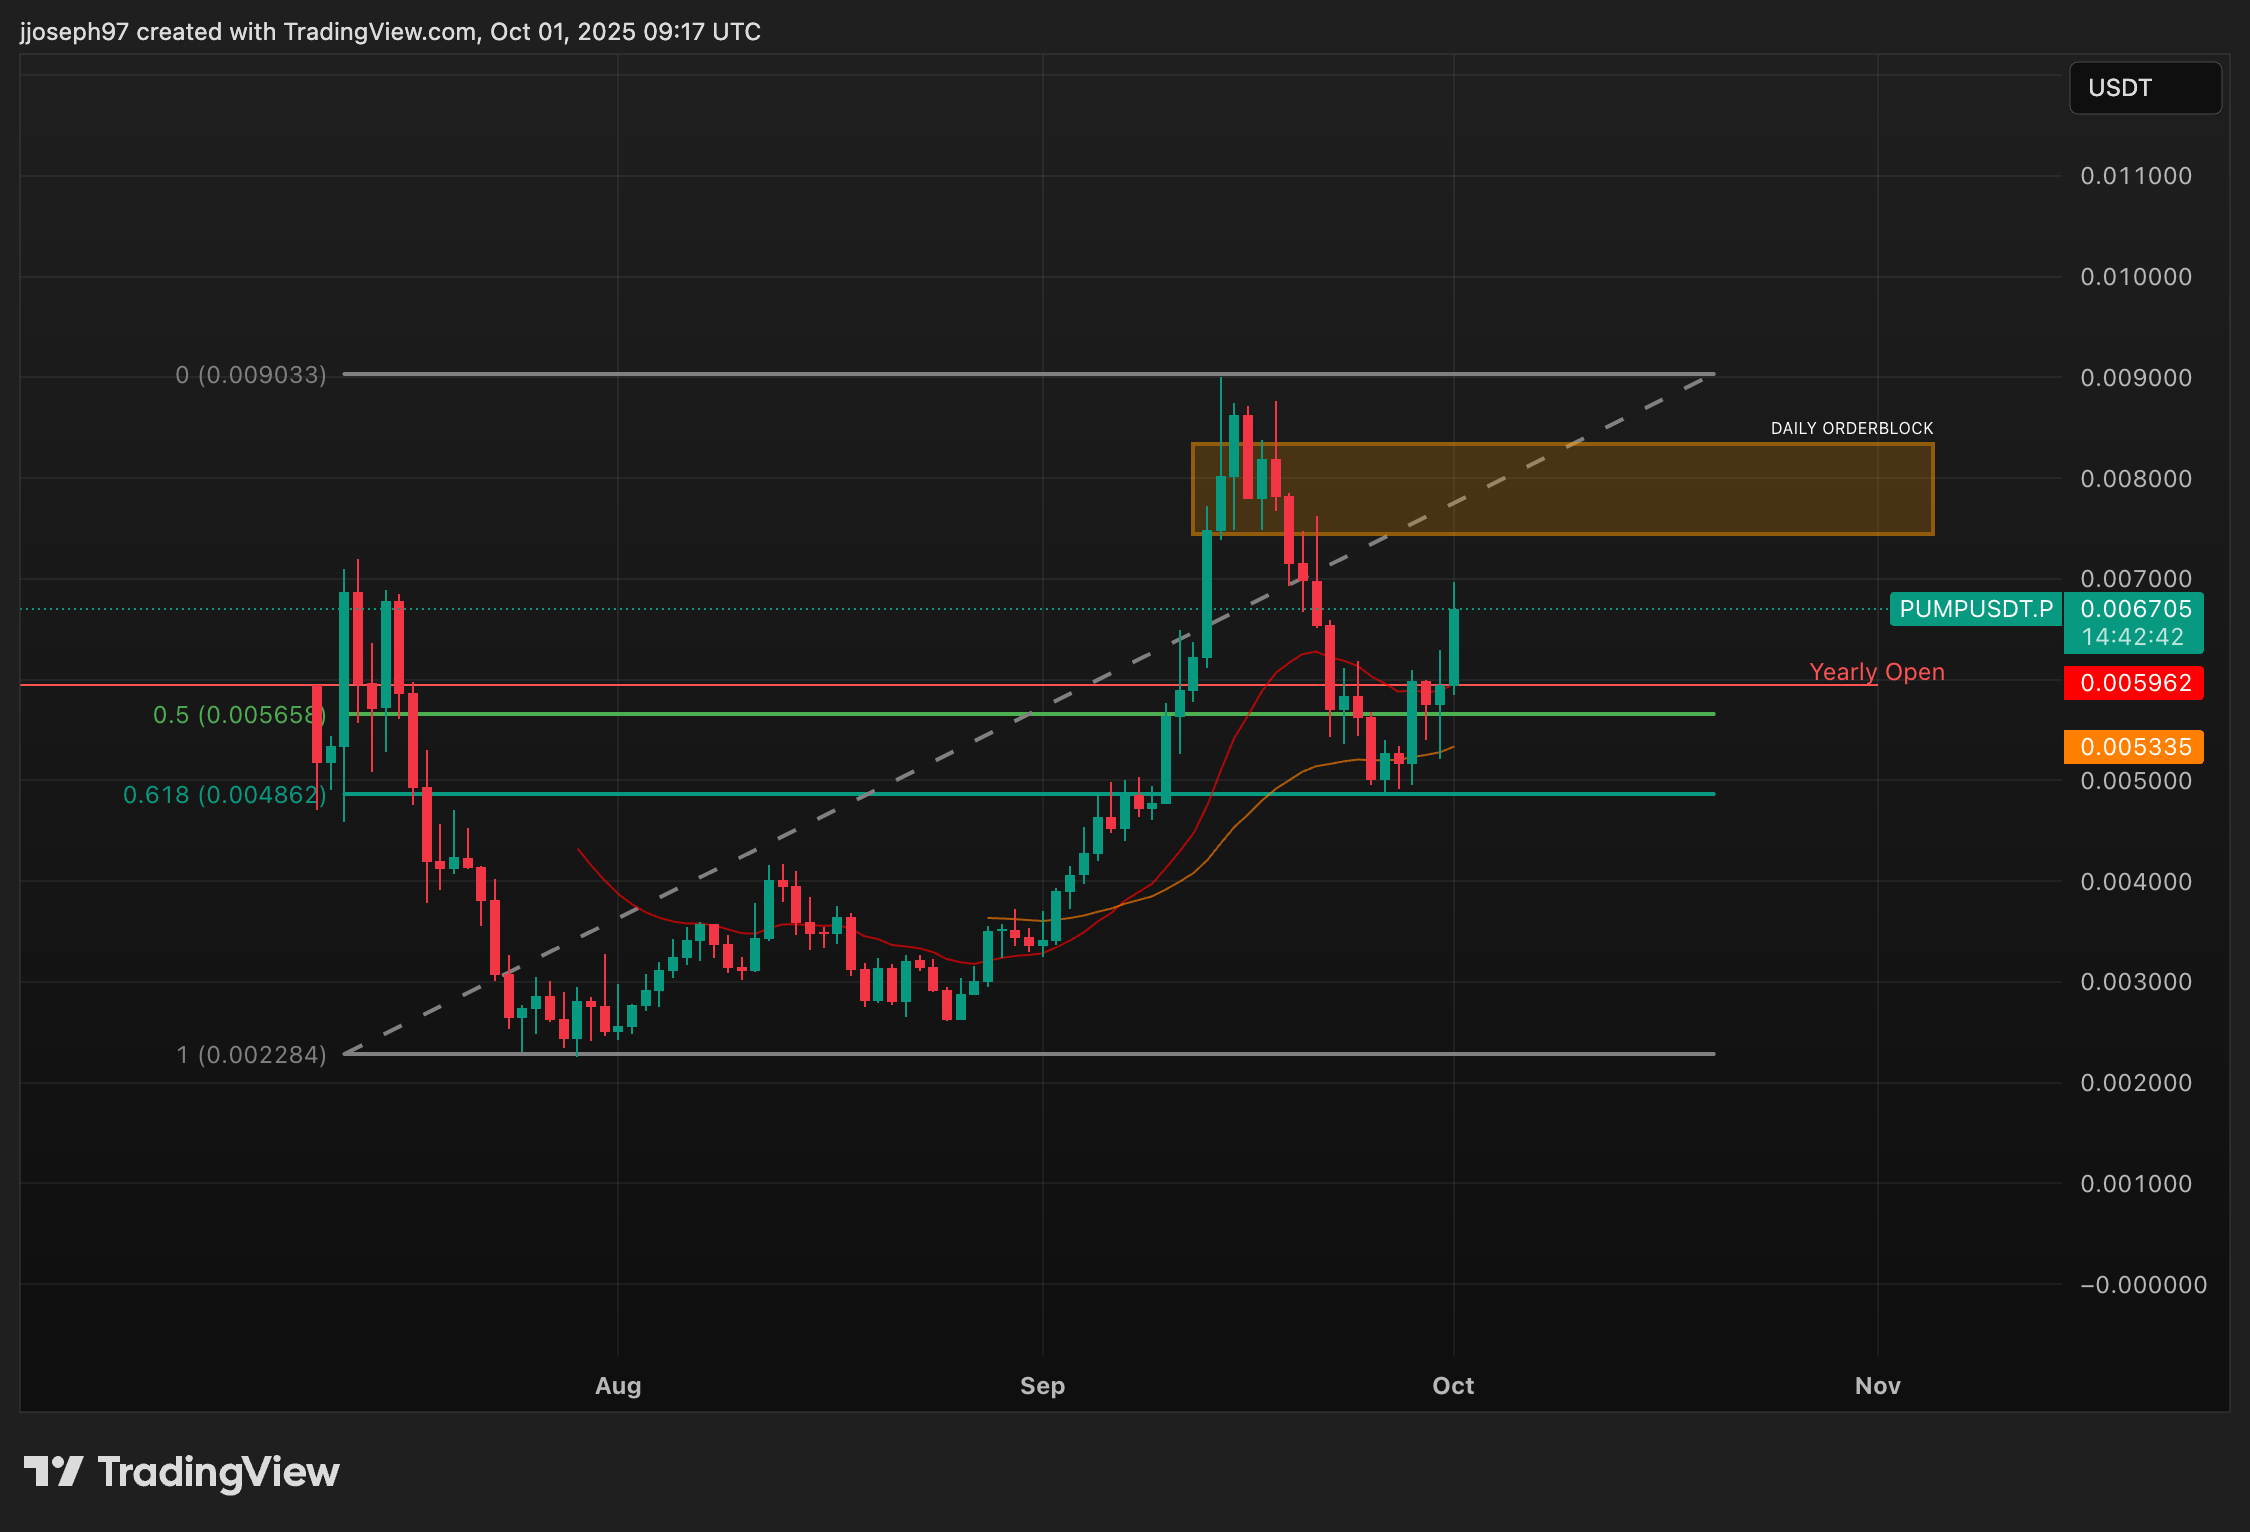
Task: Click the red 0.005962 price label
Action: [x=2135, y=683]
